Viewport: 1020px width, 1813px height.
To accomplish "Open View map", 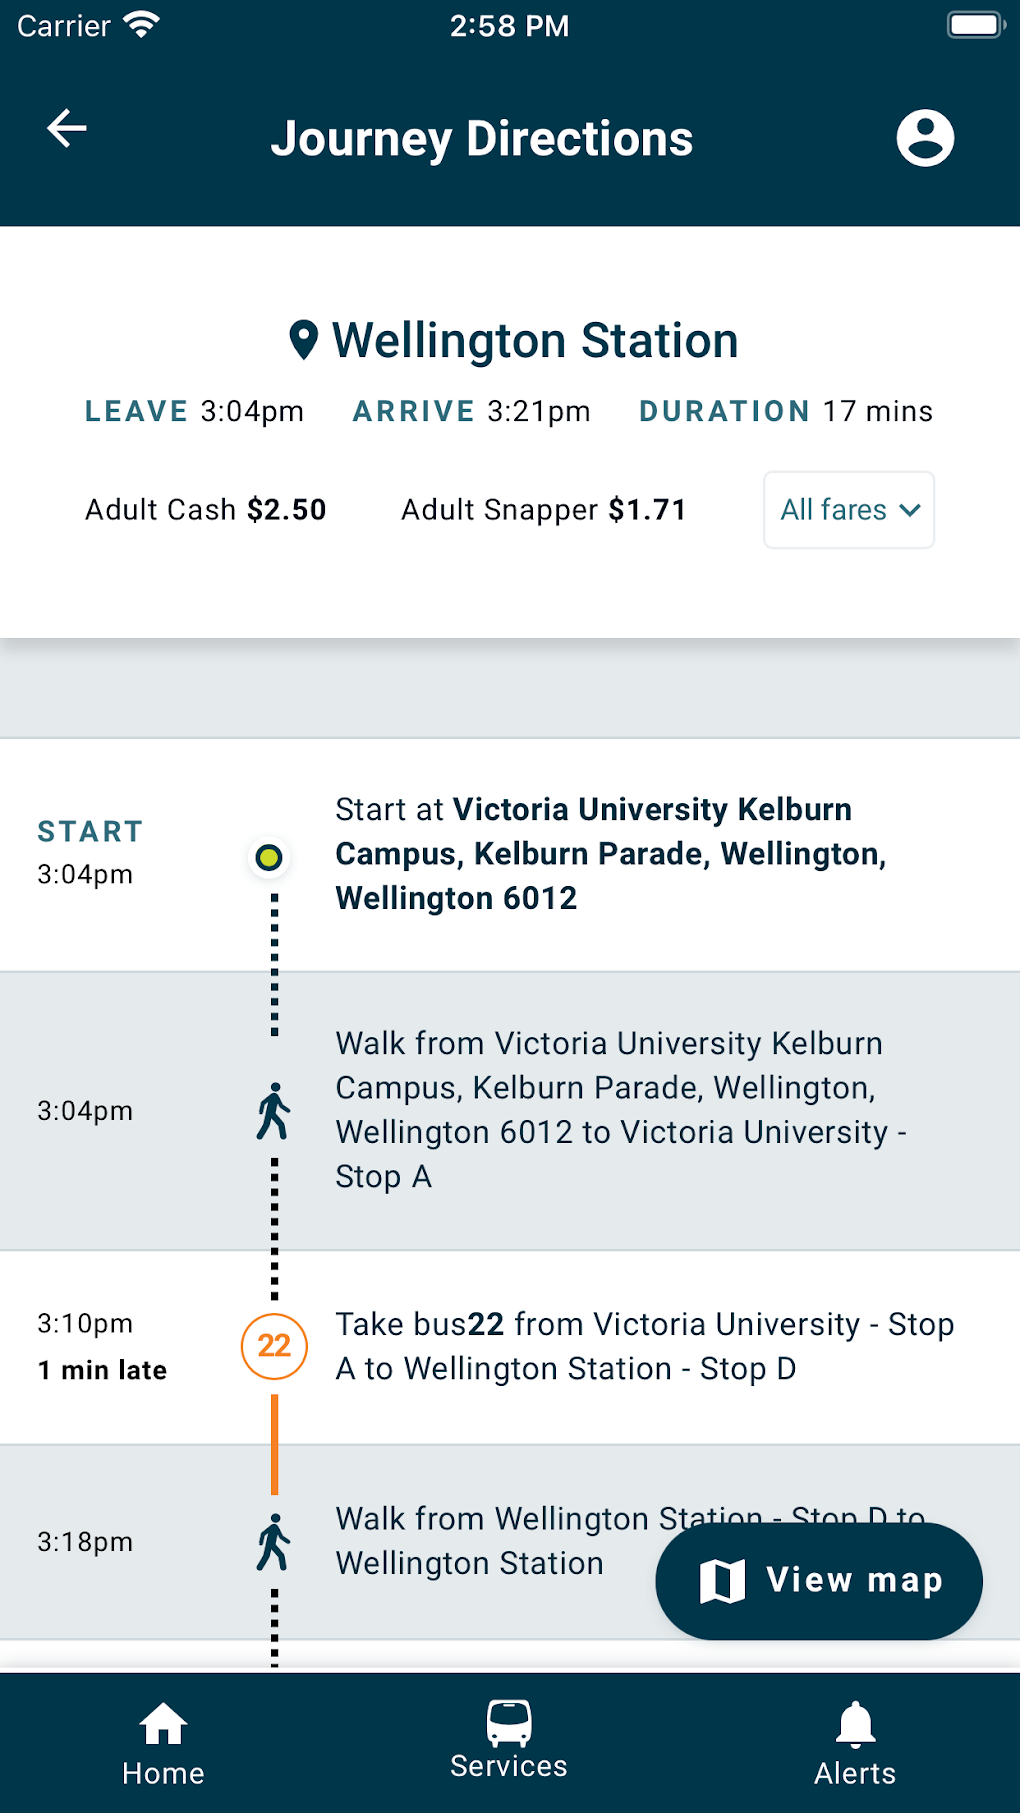I will 818,1581.
